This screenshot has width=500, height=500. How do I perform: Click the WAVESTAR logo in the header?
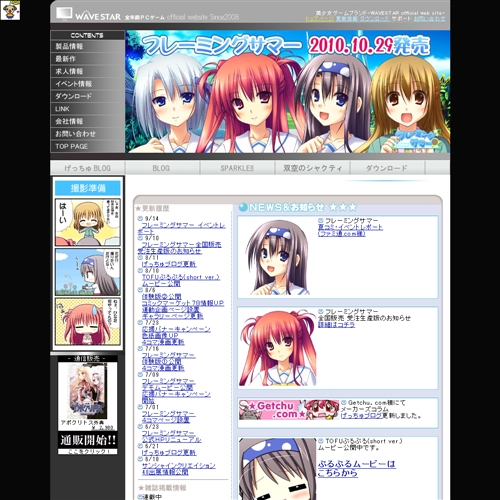88,15
